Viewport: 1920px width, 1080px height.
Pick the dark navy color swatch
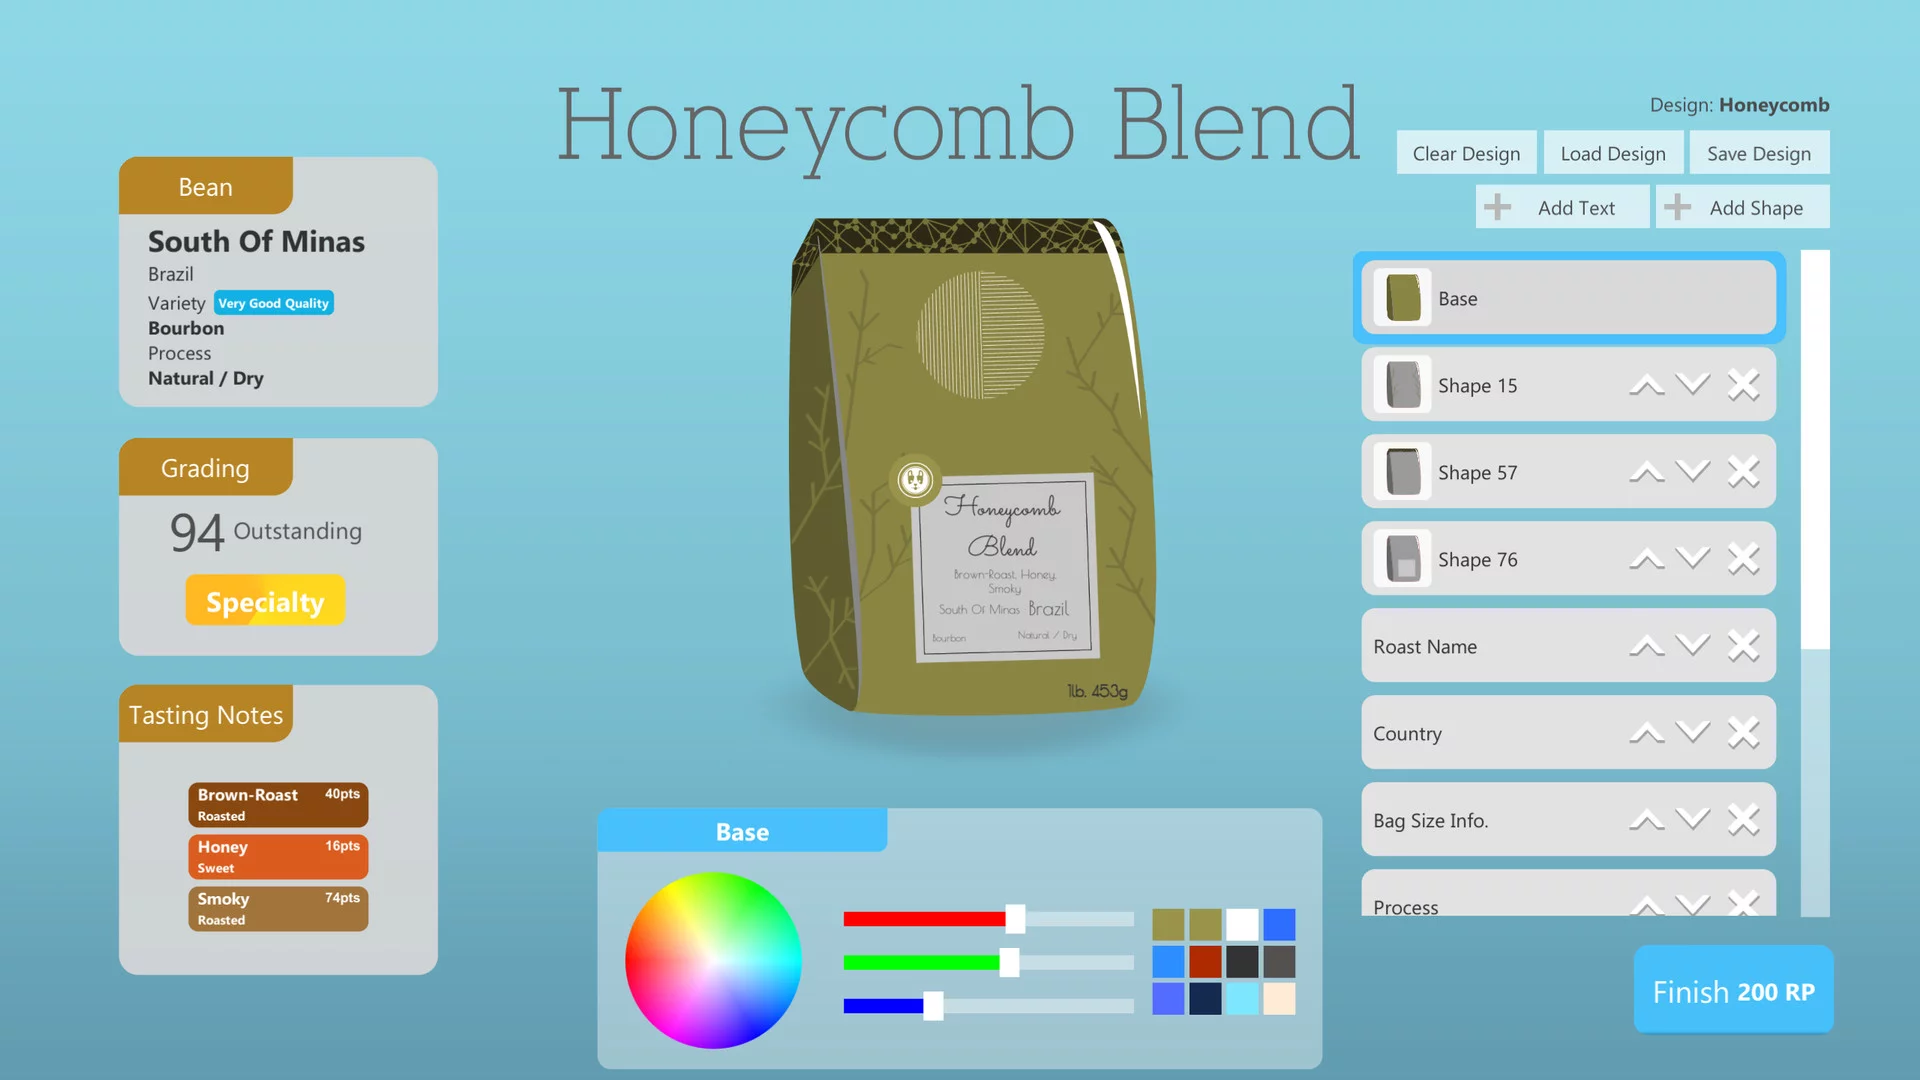click(1205, 998)
